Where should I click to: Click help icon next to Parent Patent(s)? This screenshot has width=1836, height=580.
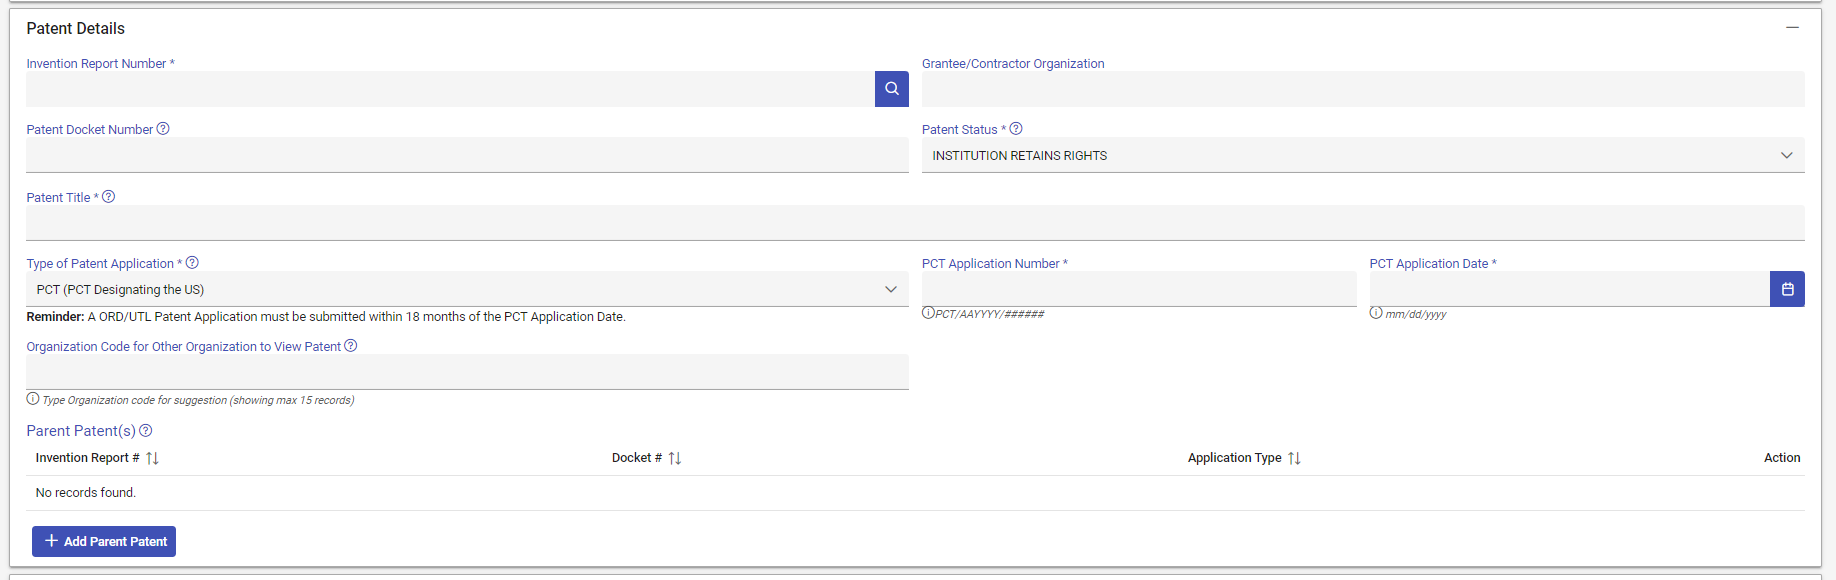(x=146, y=431)
